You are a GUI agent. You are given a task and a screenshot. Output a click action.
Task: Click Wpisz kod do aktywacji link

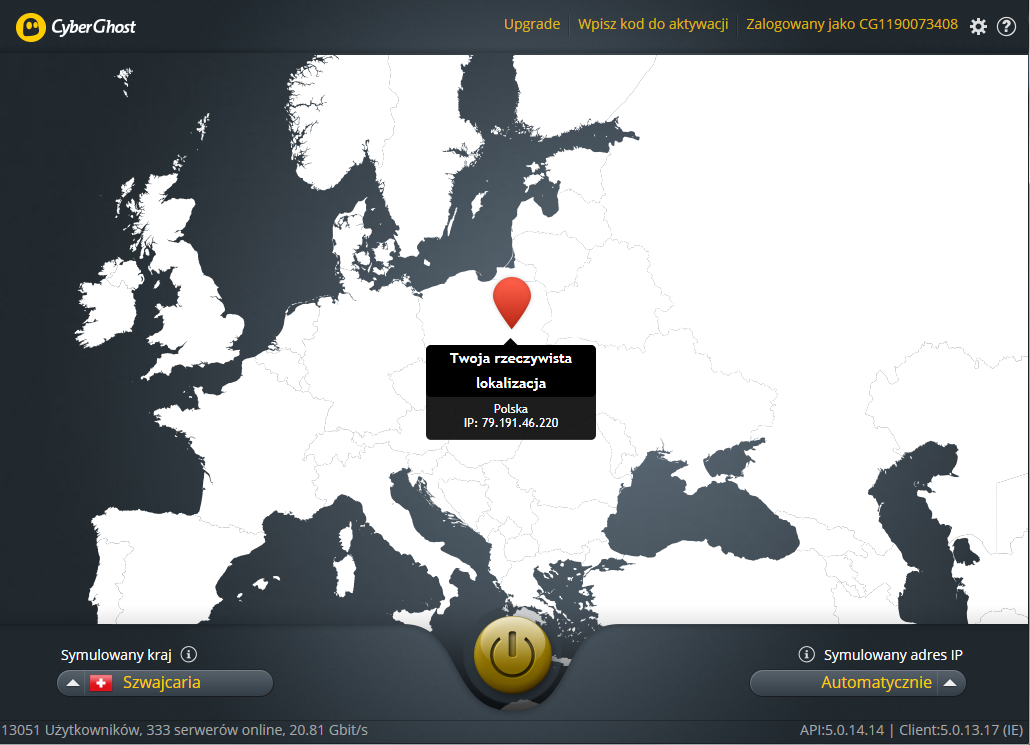[653, 24]
